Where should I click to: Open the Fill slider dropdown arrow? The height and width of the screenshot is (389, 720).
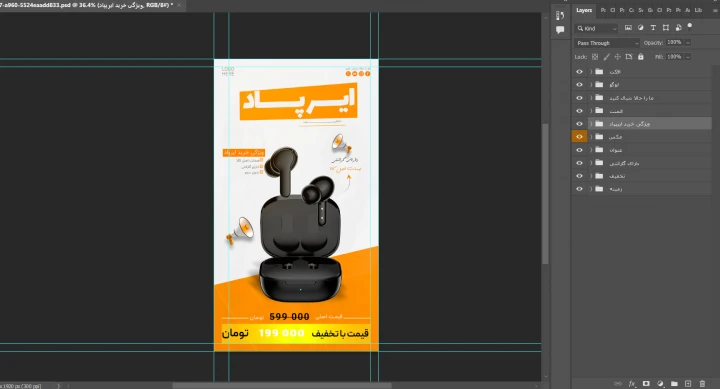tap(688, 57)
